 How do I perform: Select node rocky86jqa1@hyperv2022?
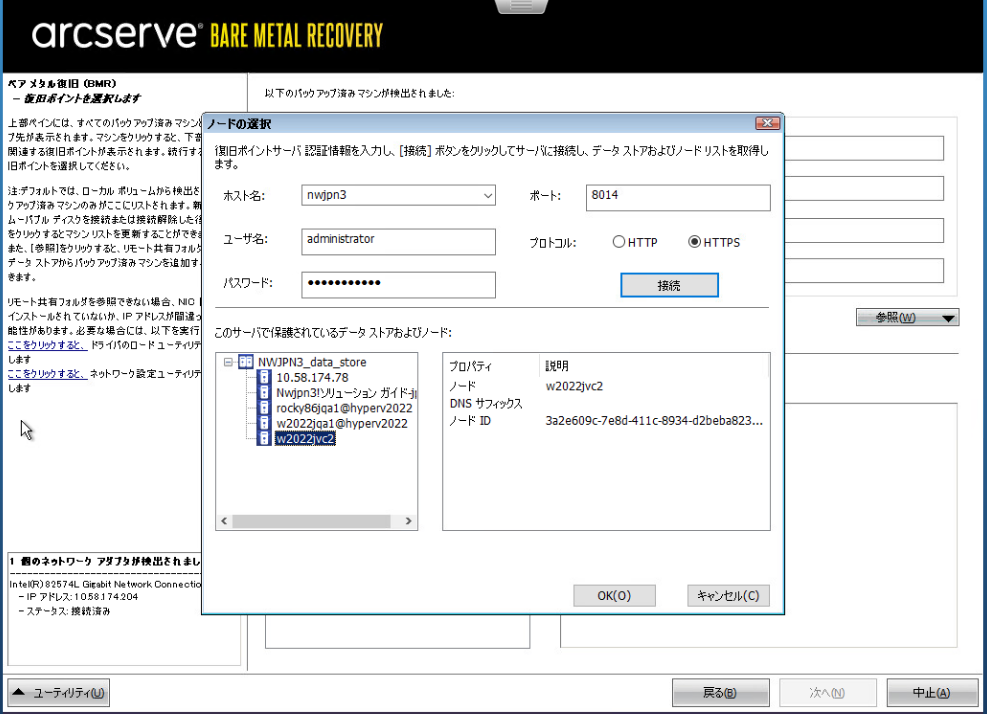coord(344,408)
